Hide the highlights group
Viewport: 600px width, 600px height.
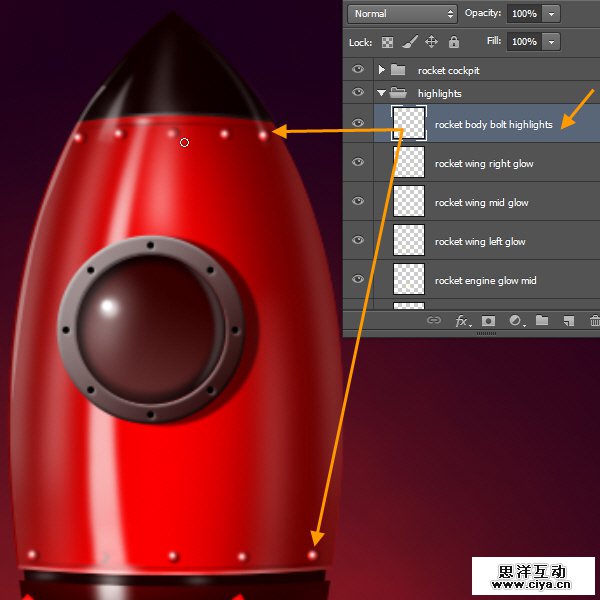358,92
